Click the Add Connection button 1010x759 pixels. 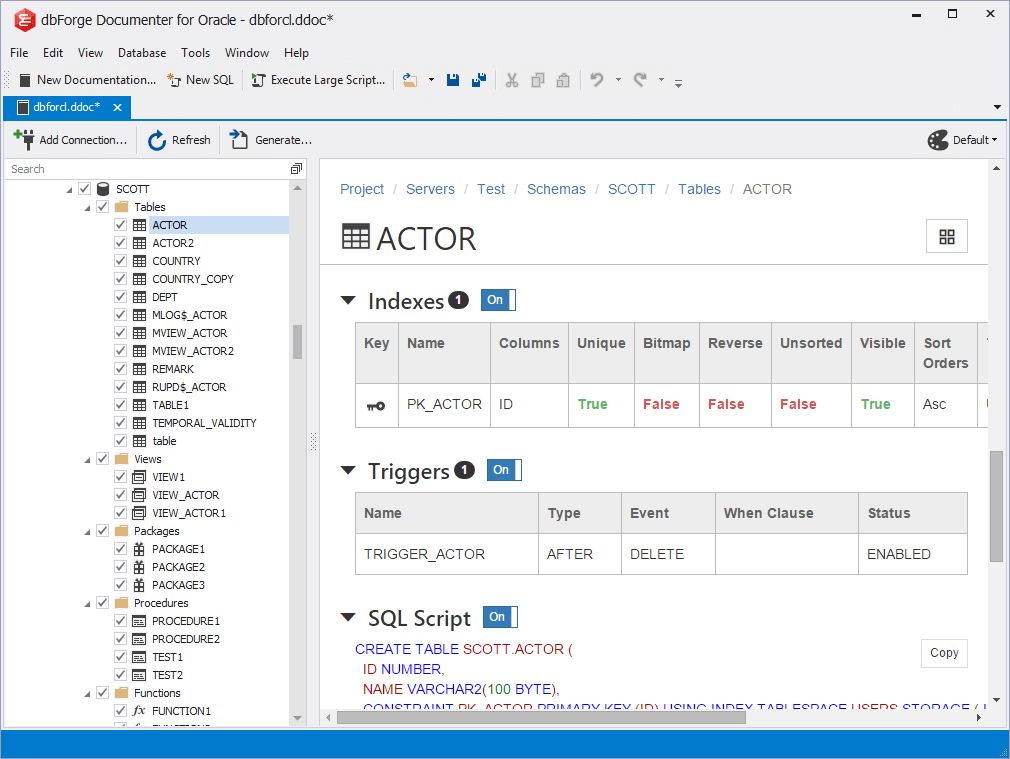[70, 140]
